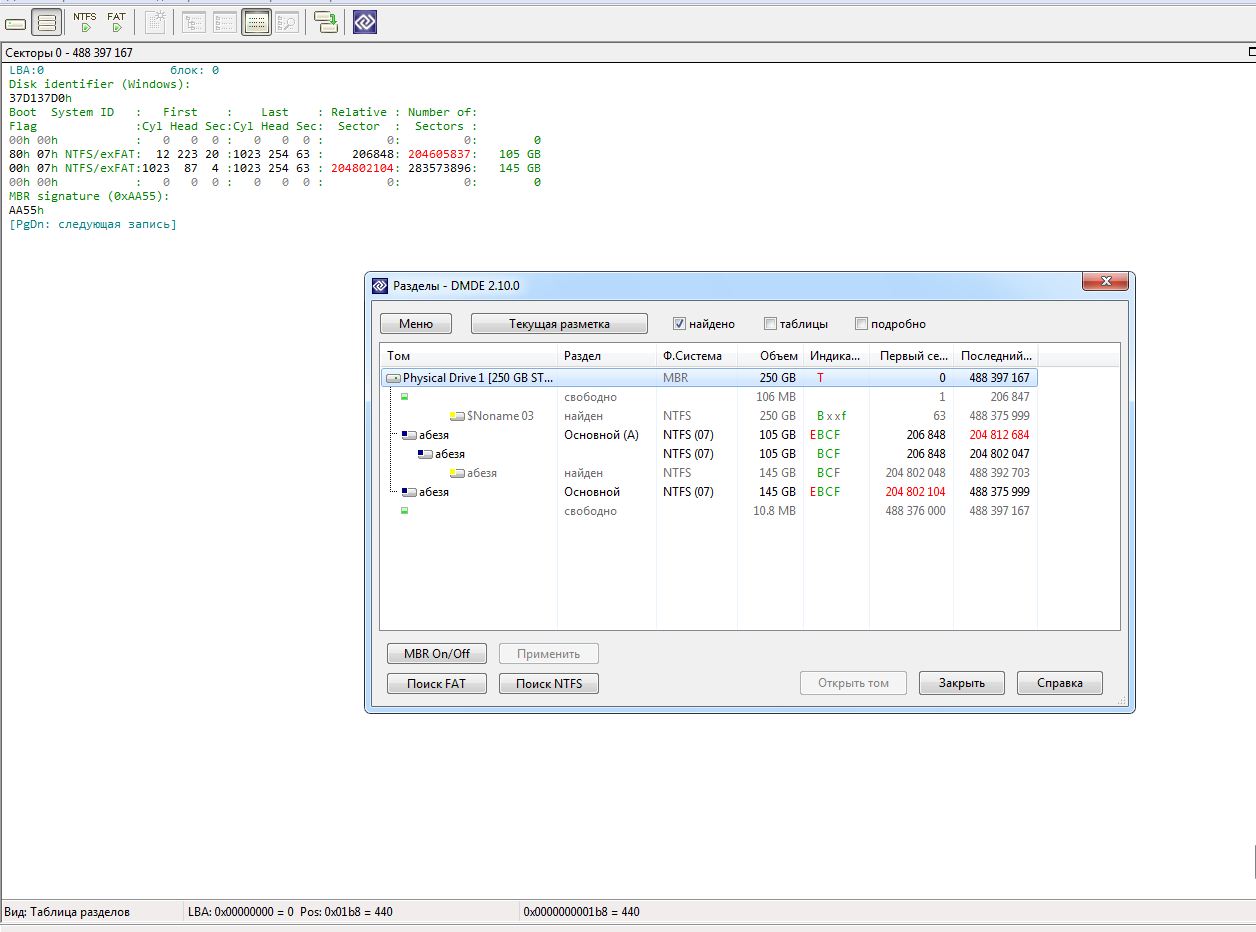
Task: Tick the "подробно" checkbox
Action: coord(861,324)
